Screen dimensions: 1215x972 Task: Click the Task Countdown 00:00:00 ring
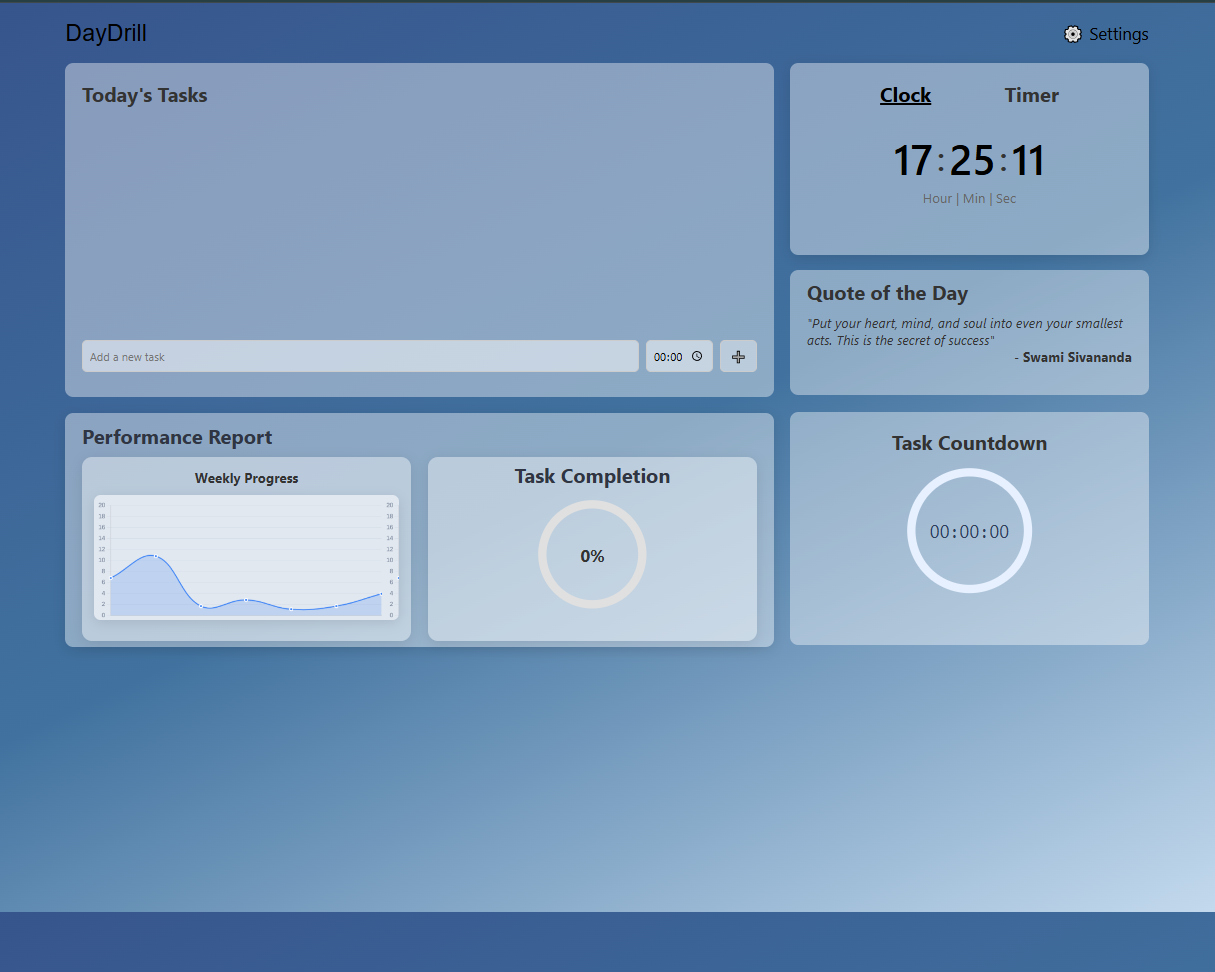(969, 531)
